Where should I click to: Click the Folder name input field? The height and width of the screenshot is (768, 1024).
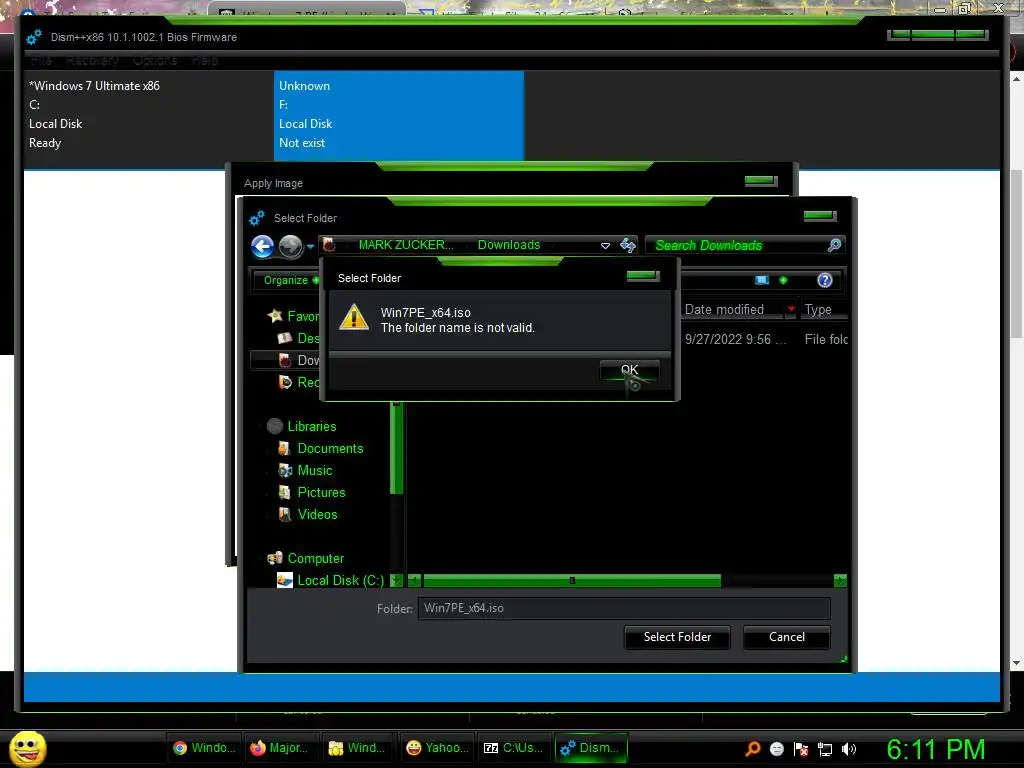[x=624, y=608]
